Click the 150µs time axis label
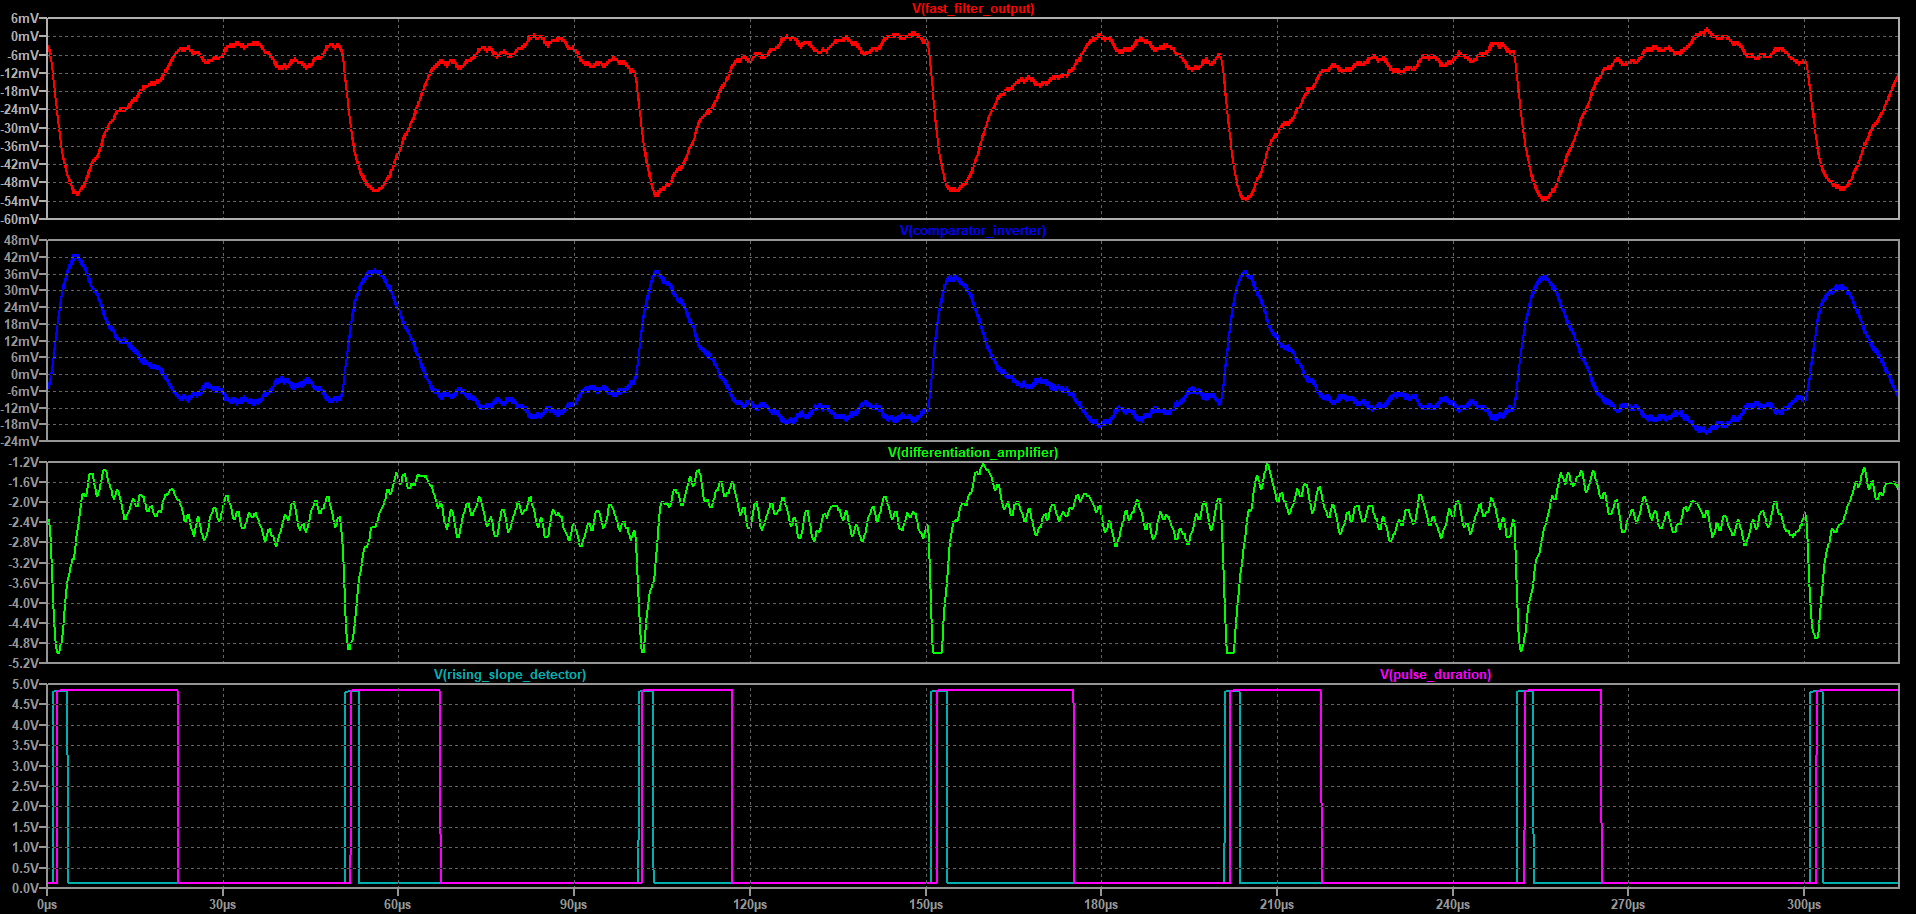1916x914 pixels. (926, 905)
